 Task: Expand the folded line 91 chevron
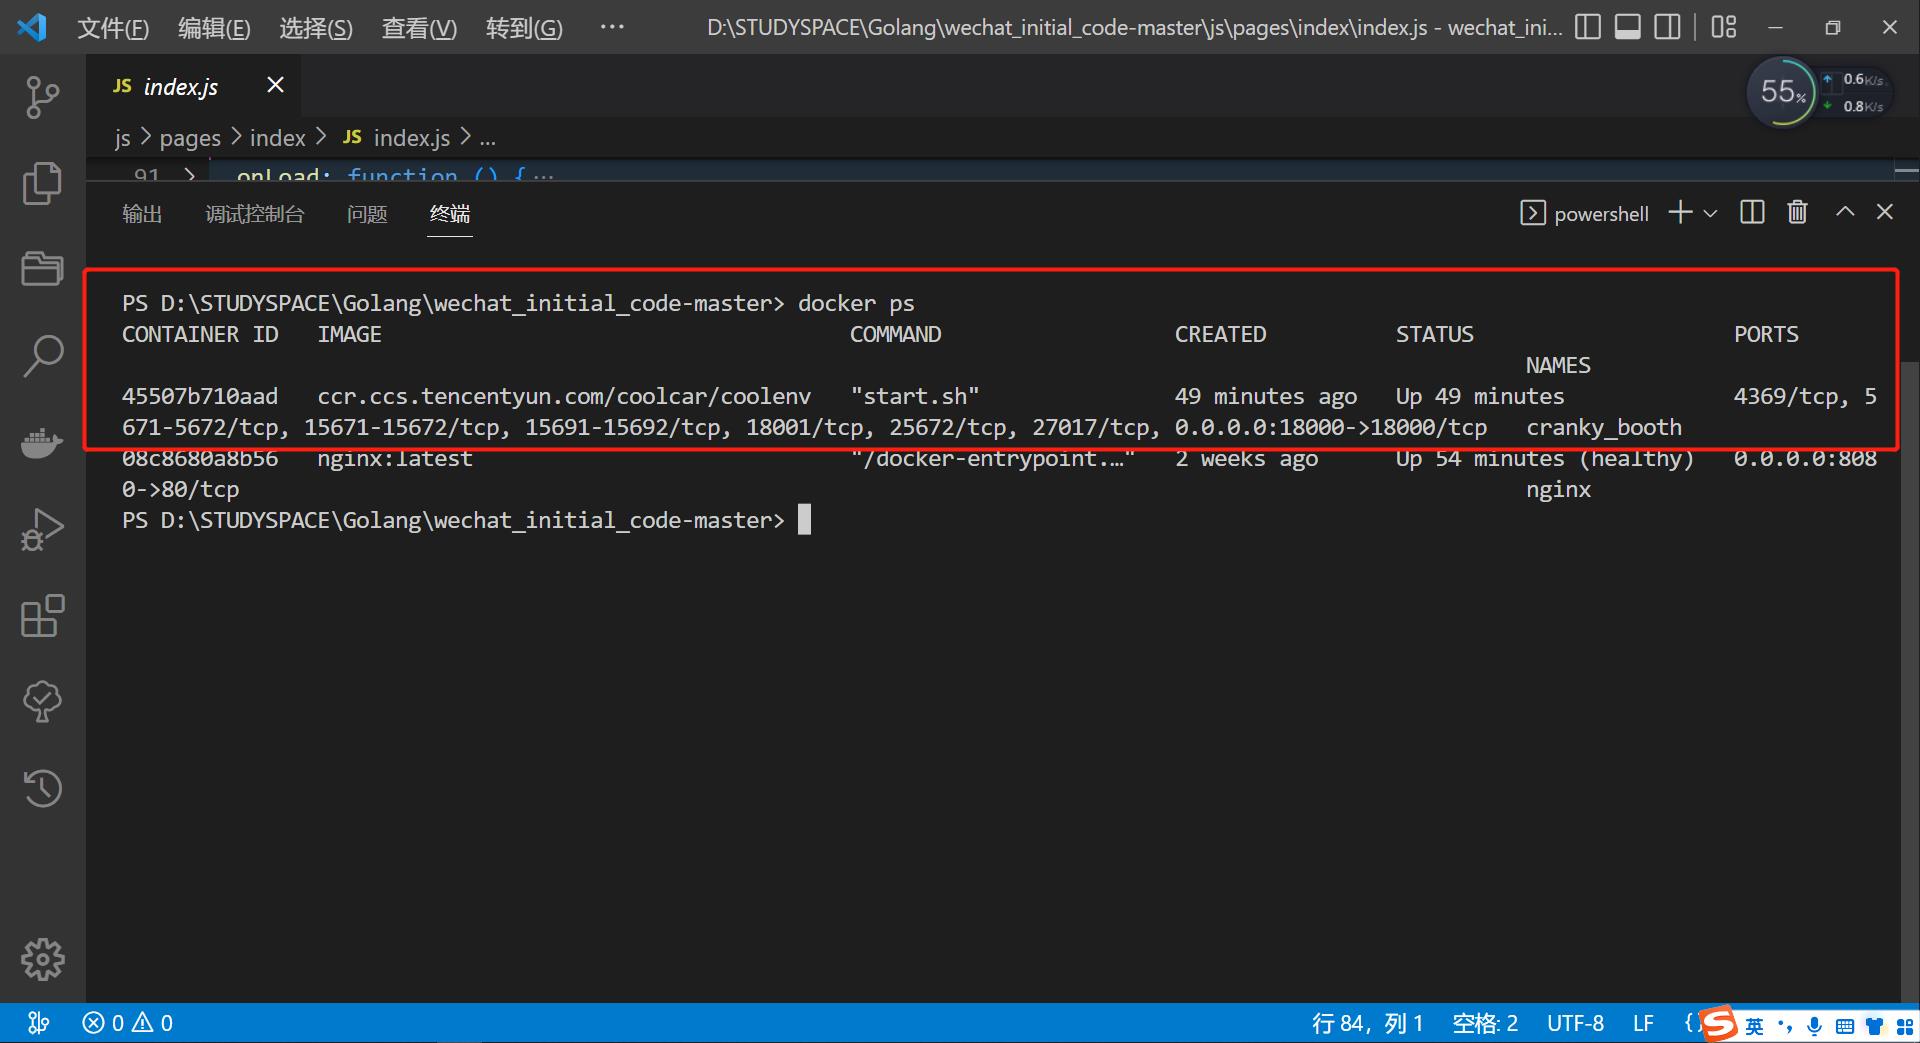(190, 175)
